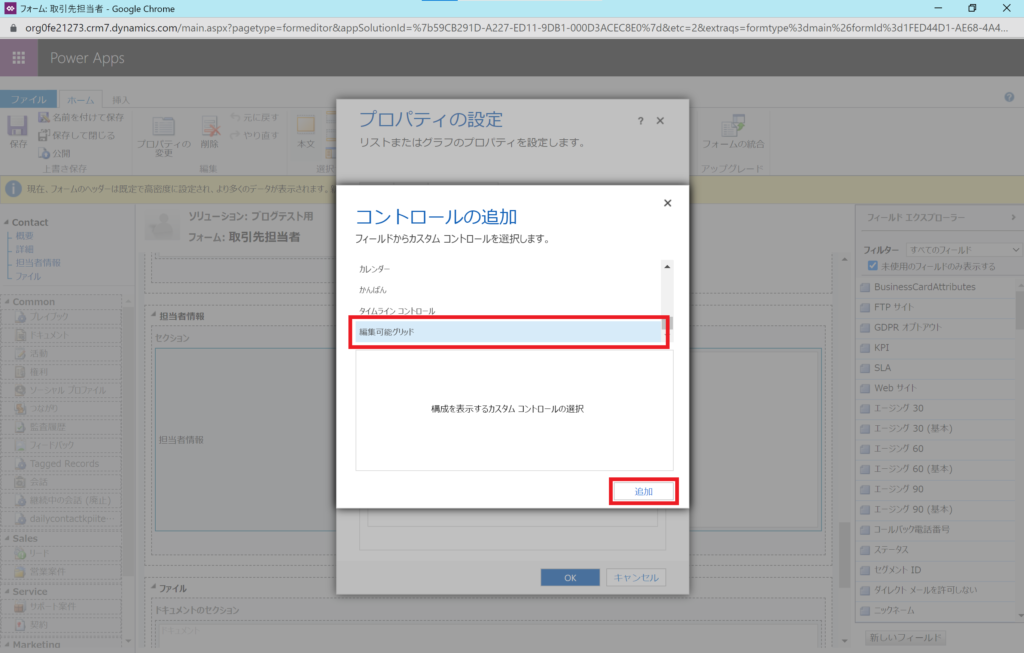Viewport: 1024px width, 653px height.
Task: Switch to the 挿入 ribbon tab
Action: pos(120,99)
